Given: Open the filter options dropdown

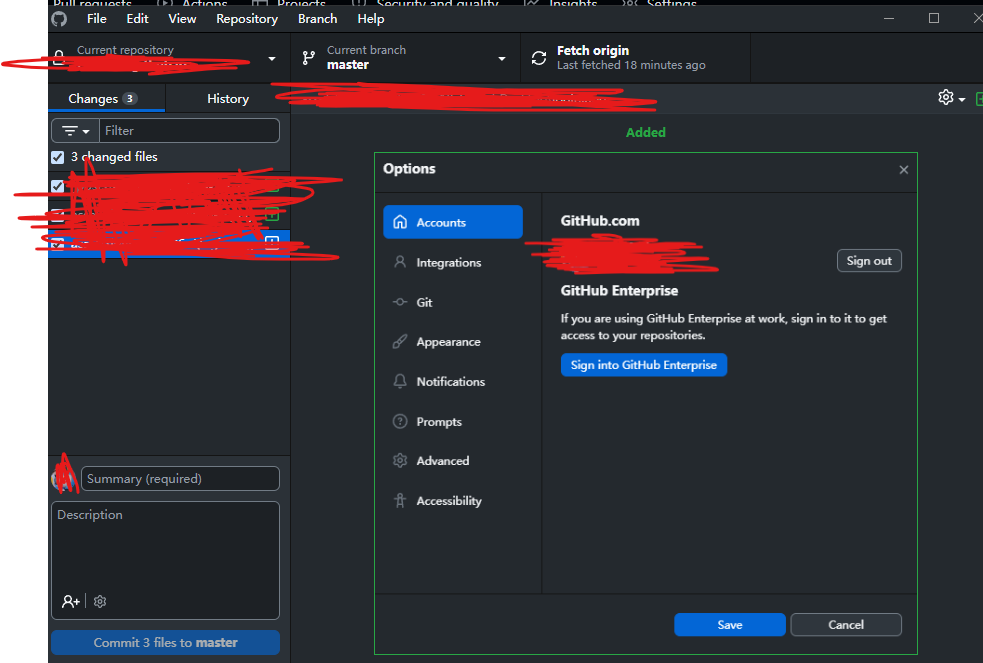Looking at the screenshot, I should [75, 131].
